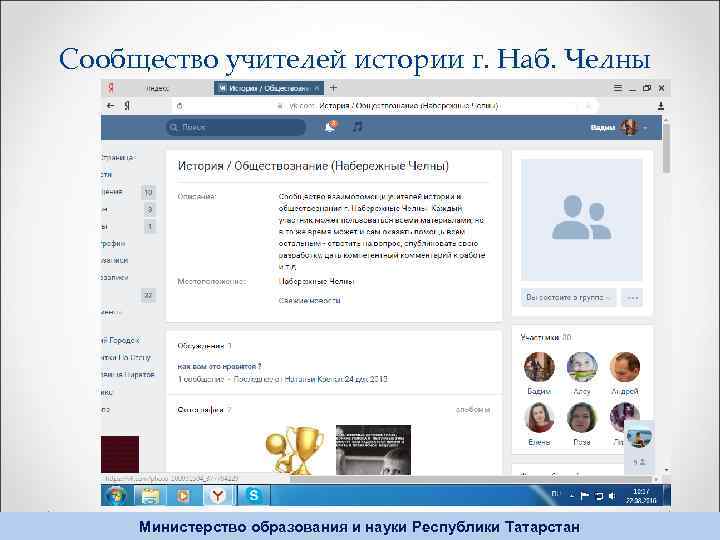Open the Фотографии section header
The height and width of the screenshot is (540, 720).
point(204,409)
